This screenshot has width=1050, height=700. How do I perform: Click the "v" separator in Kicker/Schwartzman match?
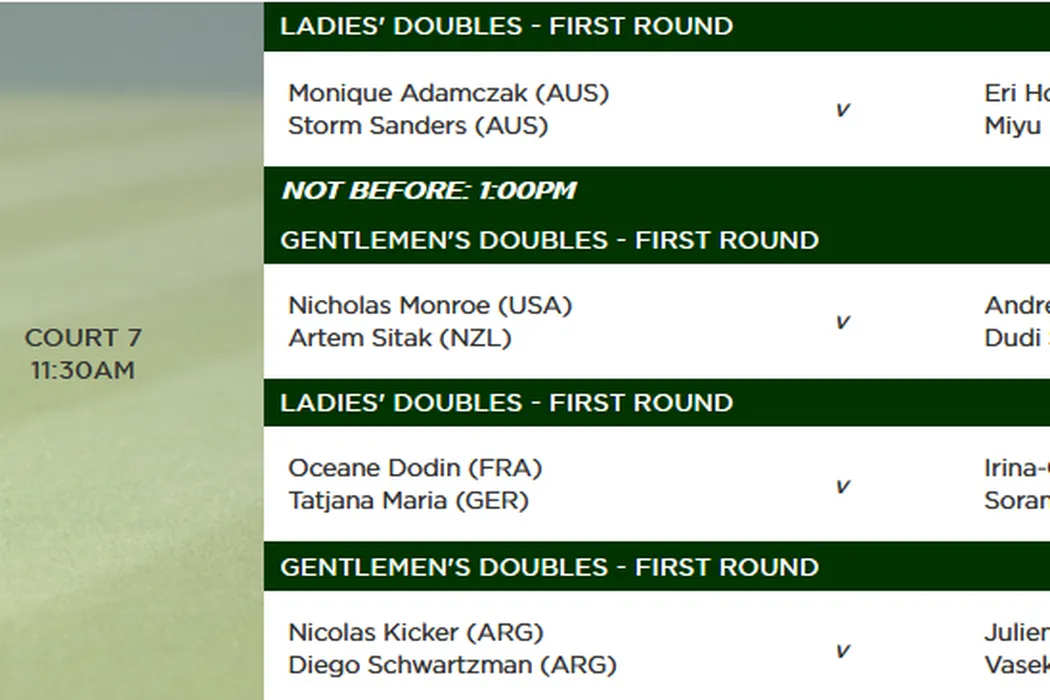click(842, 650)
